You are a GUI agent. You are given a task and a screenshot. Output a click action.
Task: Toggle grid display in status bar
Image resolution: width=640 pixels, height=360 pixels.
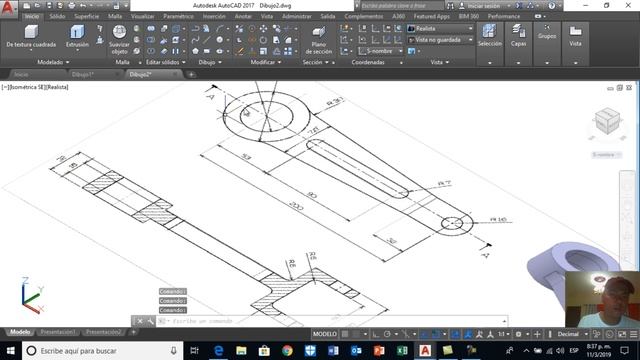[345, 334]
